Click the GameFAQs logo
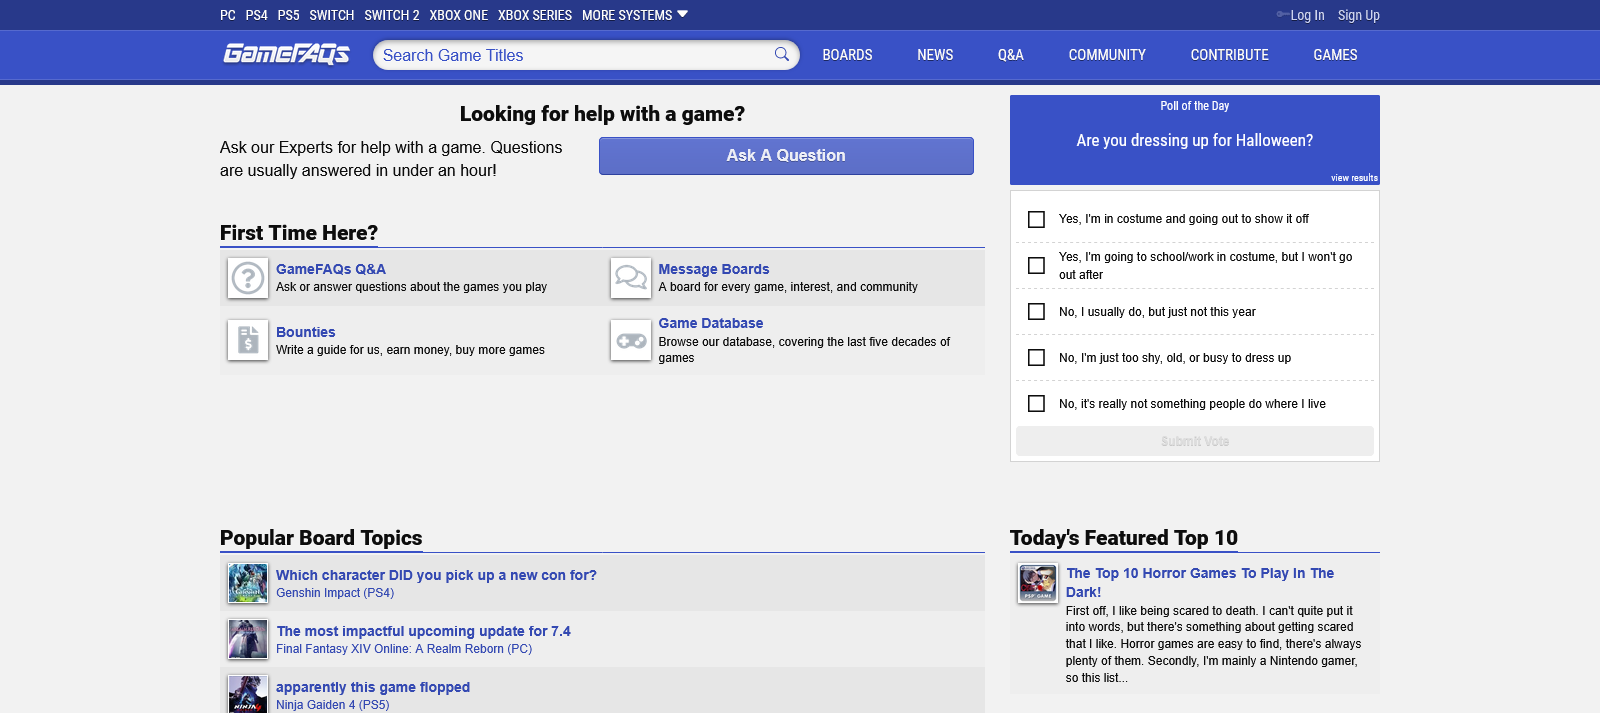 click(x=286, y=54)
